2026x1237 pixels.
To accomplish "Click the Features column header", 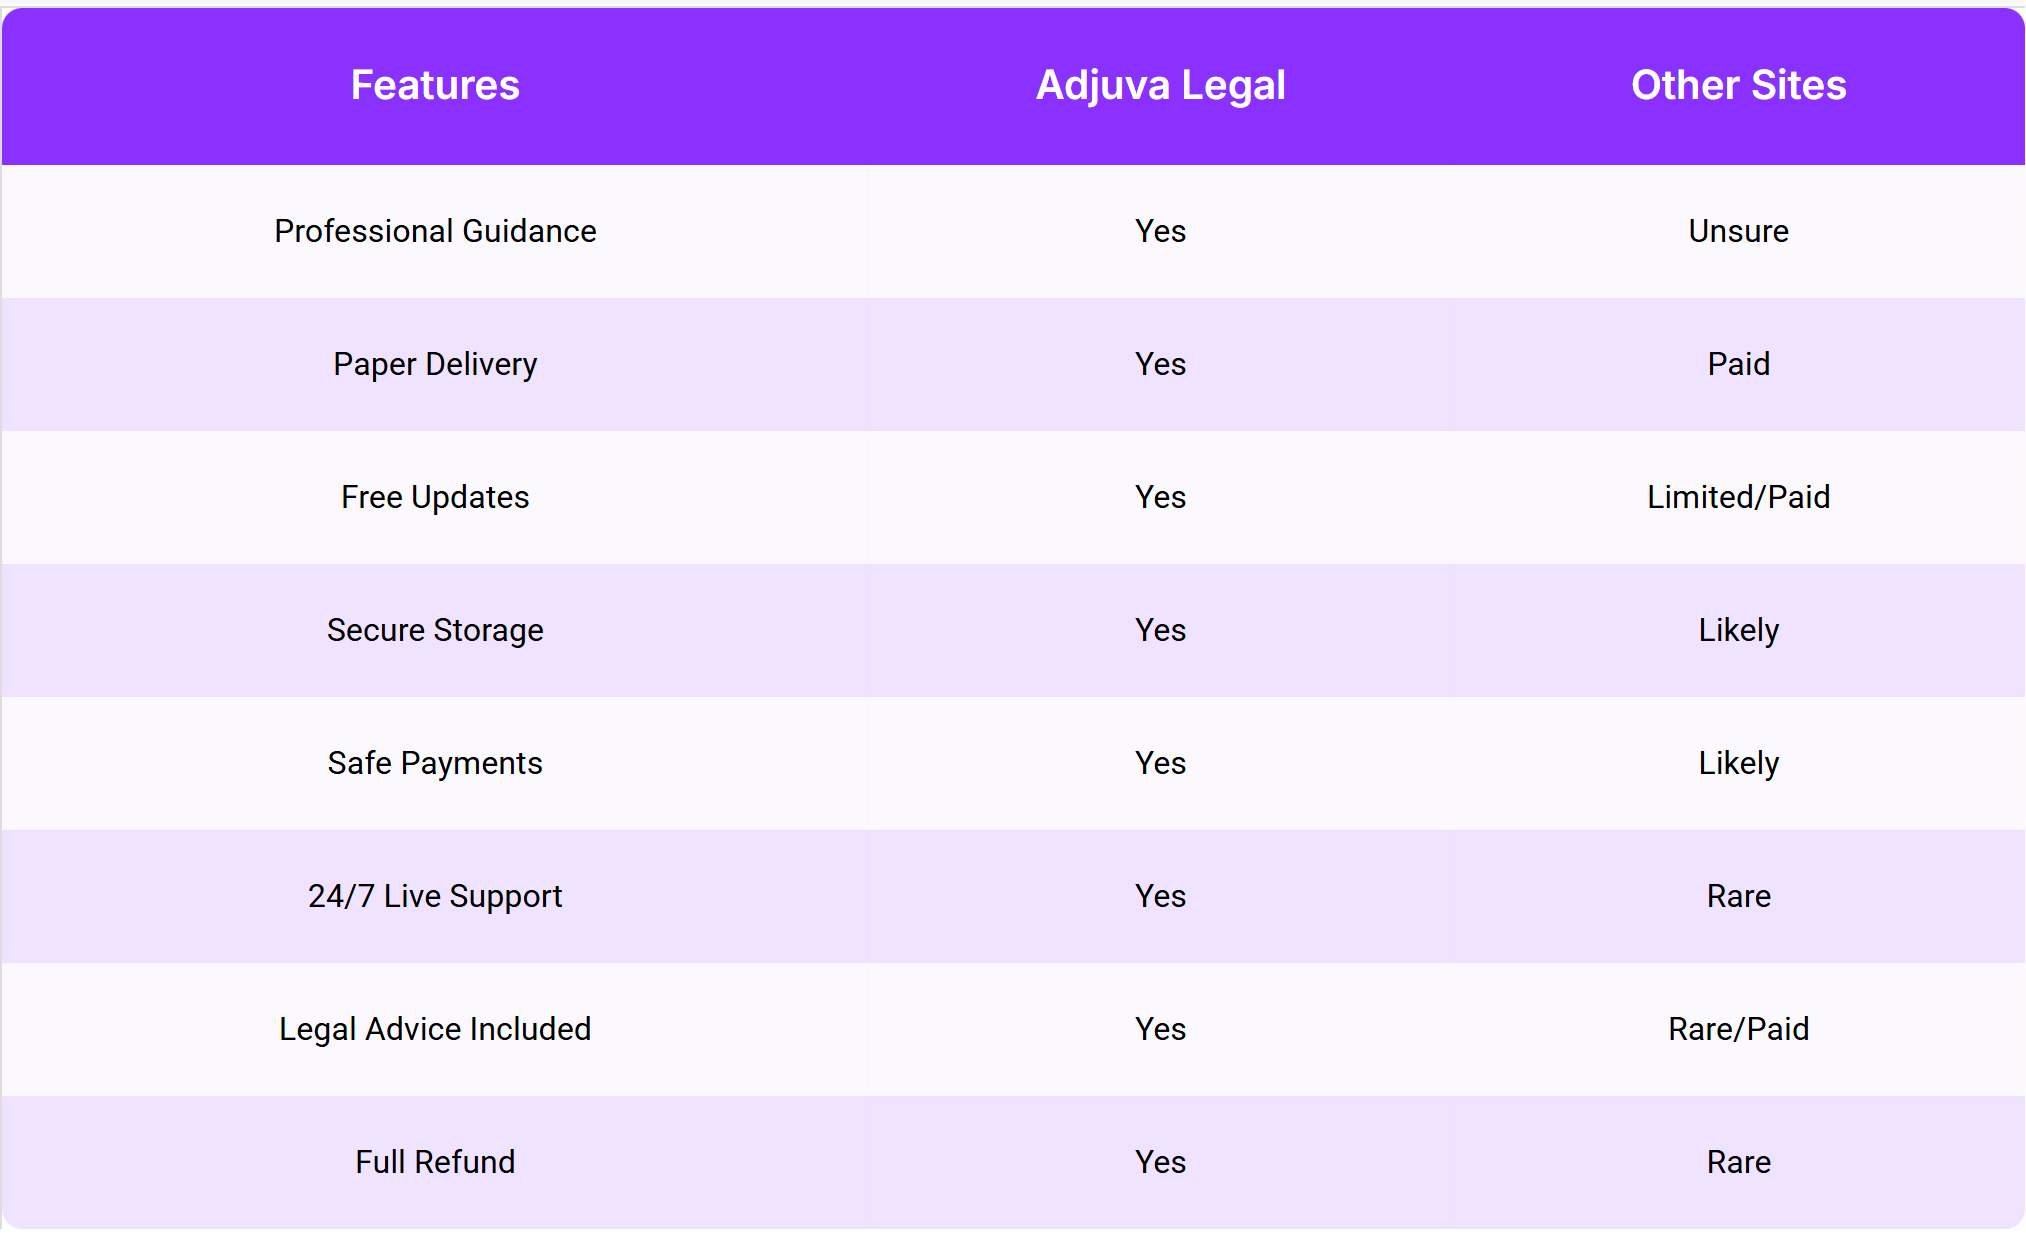I will click(x=435, y=86).
